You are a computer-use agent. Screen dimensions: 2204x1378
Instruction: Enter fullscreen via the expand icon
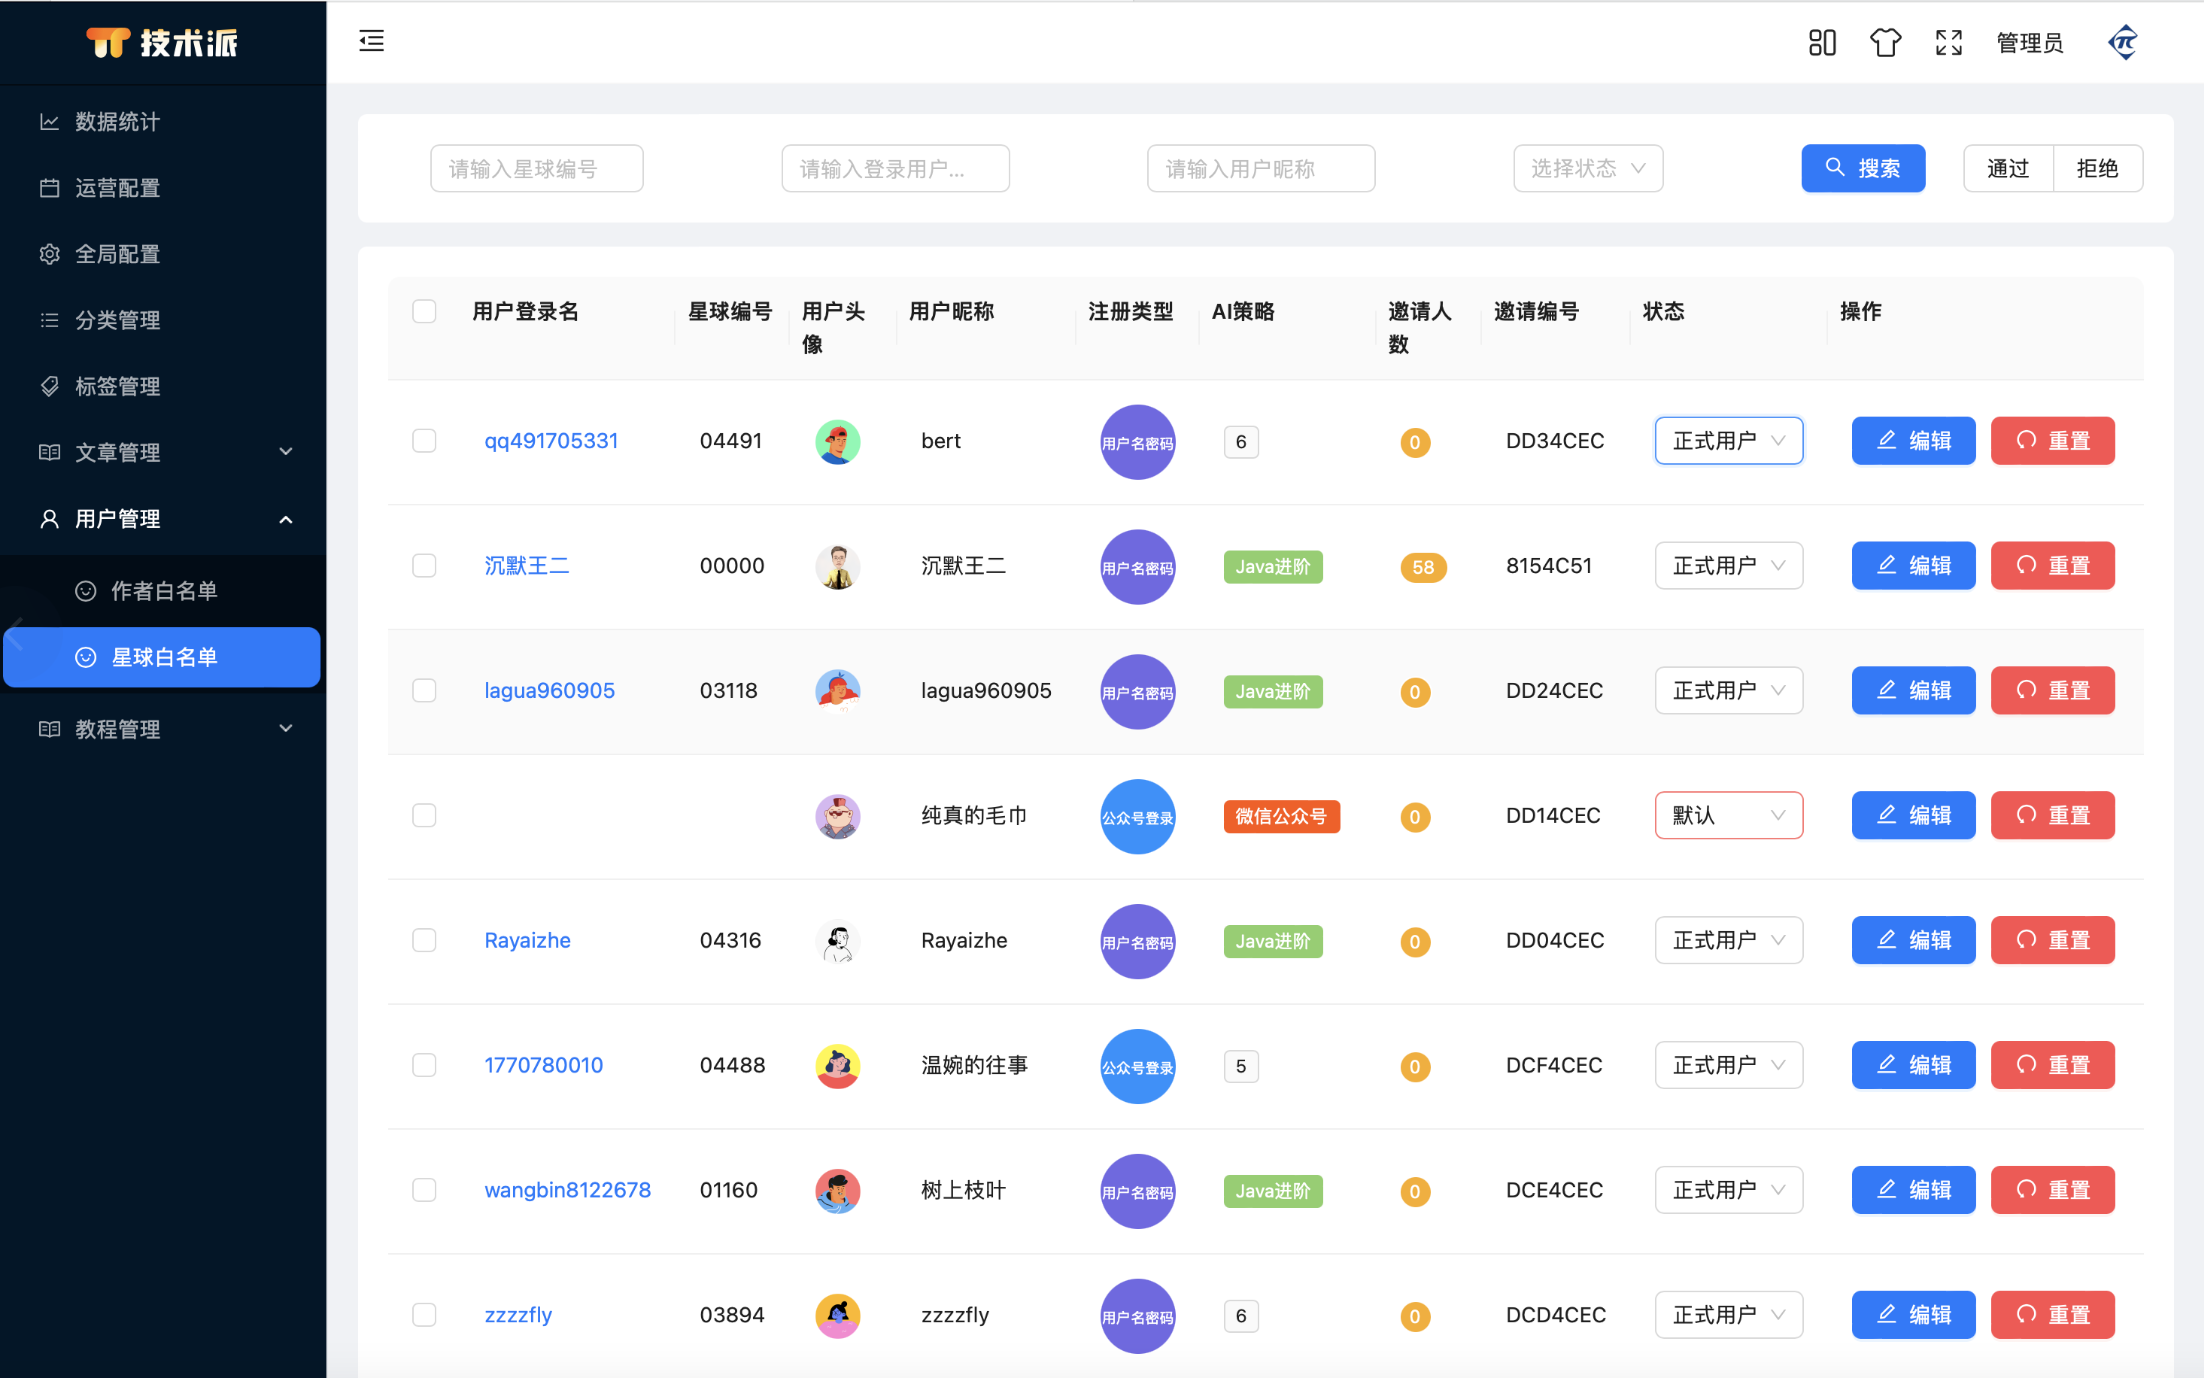(1948, 43)
